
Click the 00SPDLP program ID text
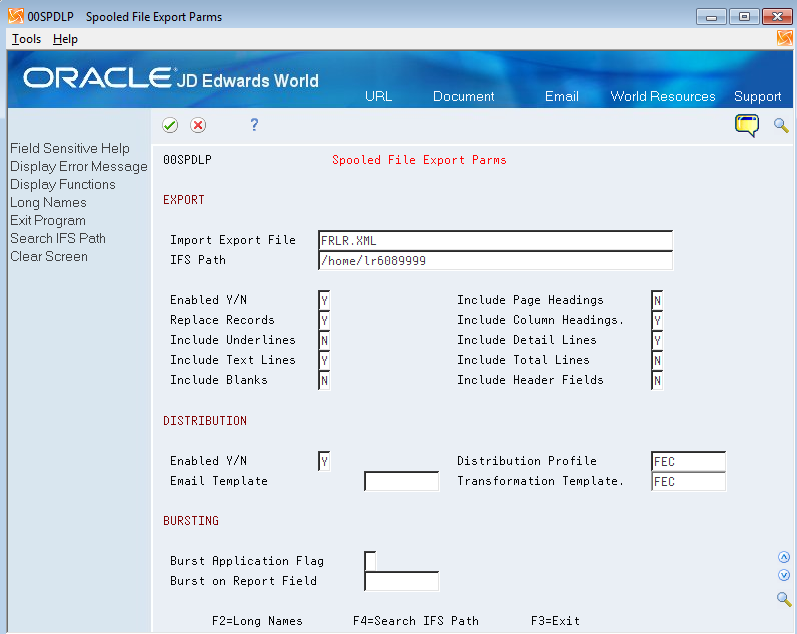187,160
